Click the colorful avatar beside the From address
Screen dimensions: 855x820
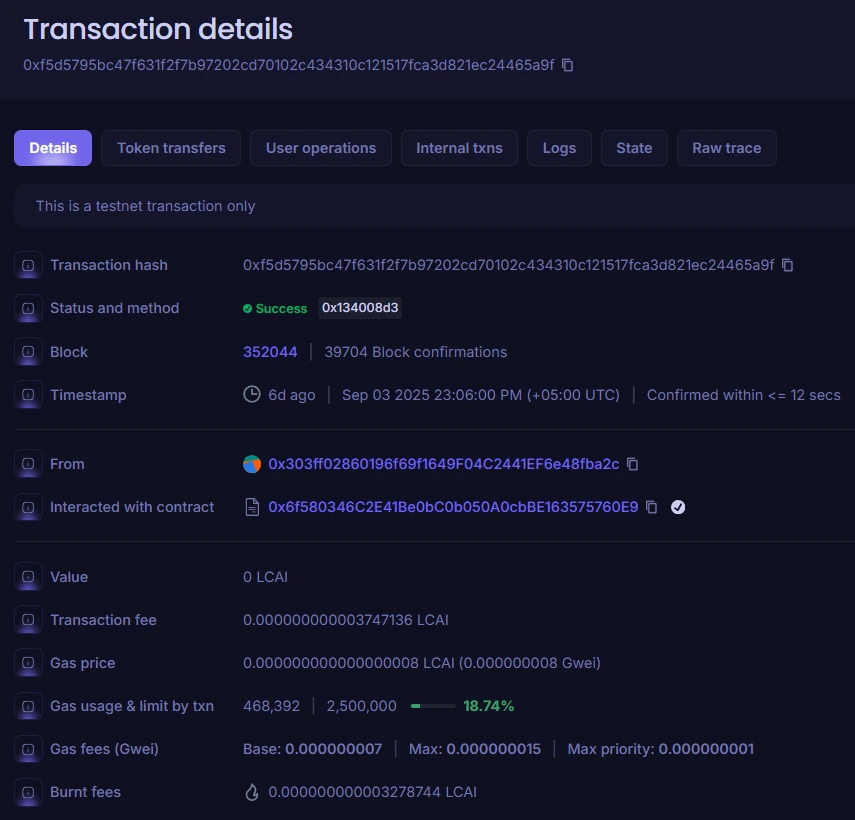pyautogui.click(x=252, y=464)
